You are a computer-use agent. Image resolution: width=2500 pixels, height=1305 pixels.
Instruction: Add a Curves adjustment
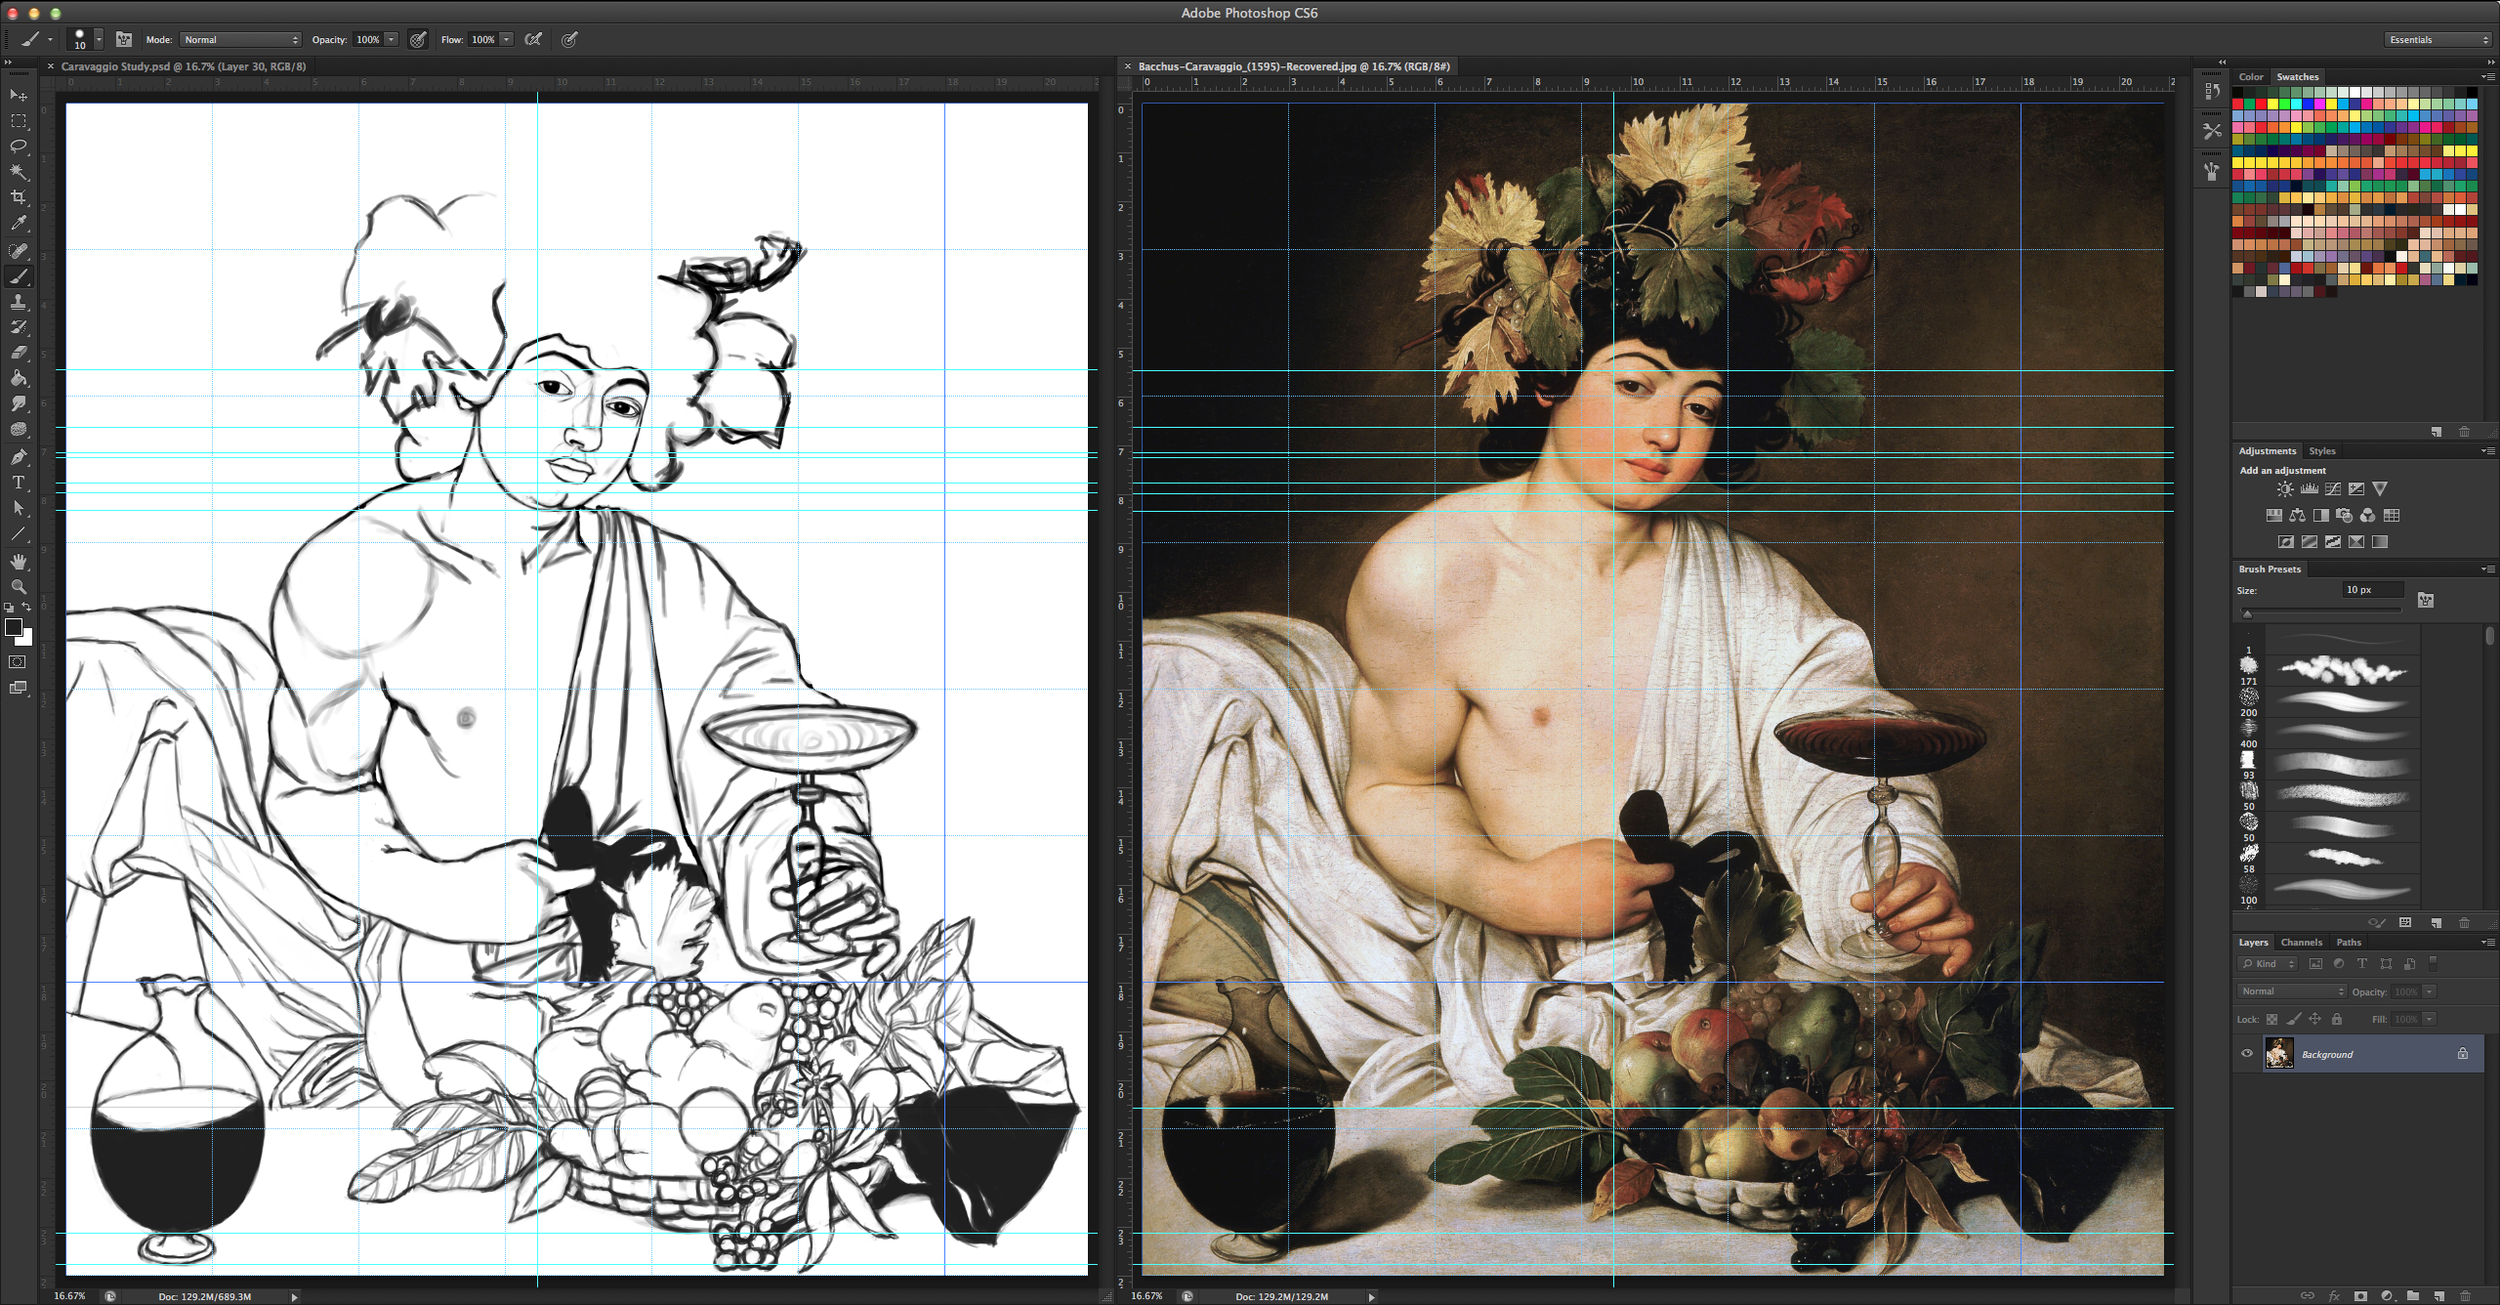coord(2333,489)
